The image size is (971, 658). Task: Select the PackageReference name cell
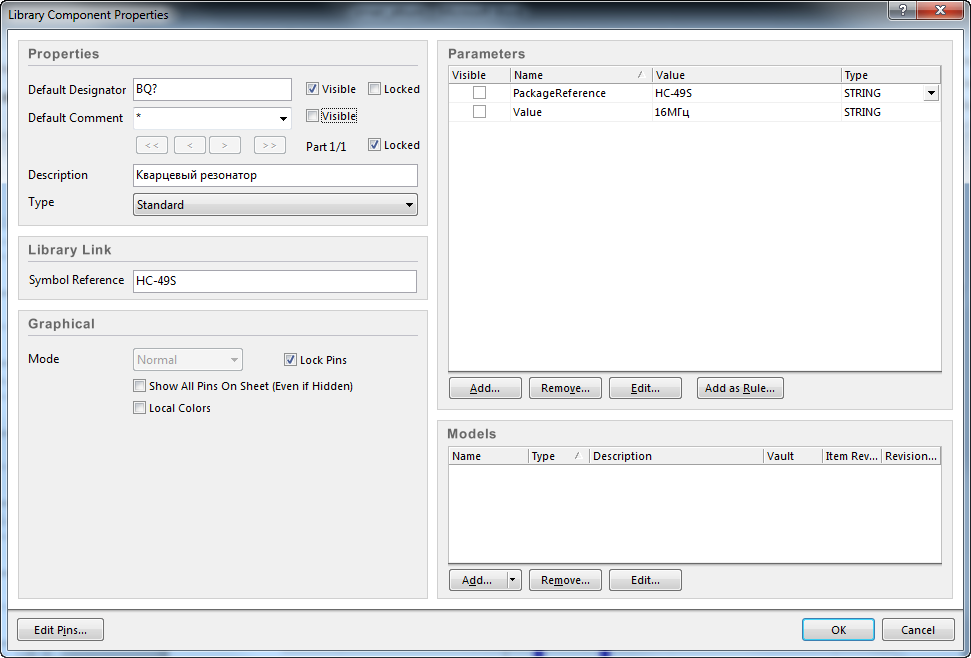(x=581, y=93)
